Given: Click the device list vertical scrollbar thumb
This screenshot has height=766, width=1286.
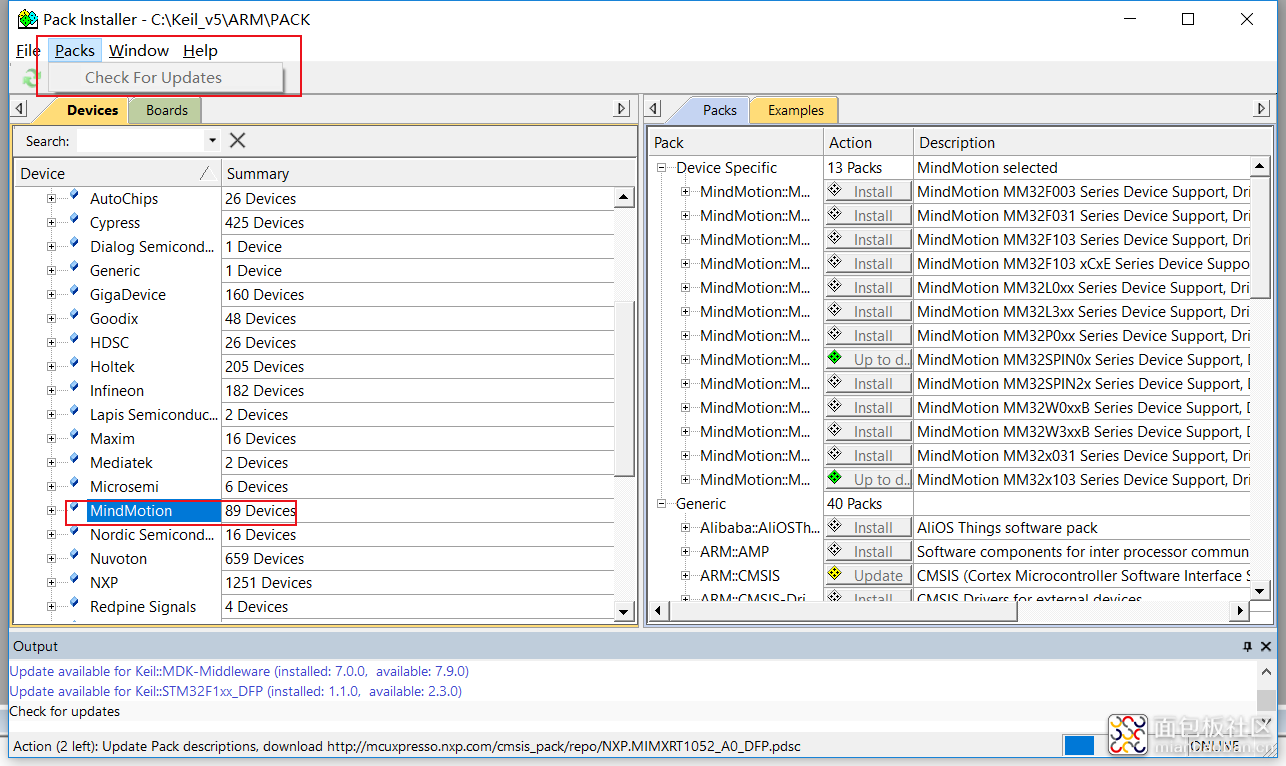Looking at the screenshot, I should [624, 387].
